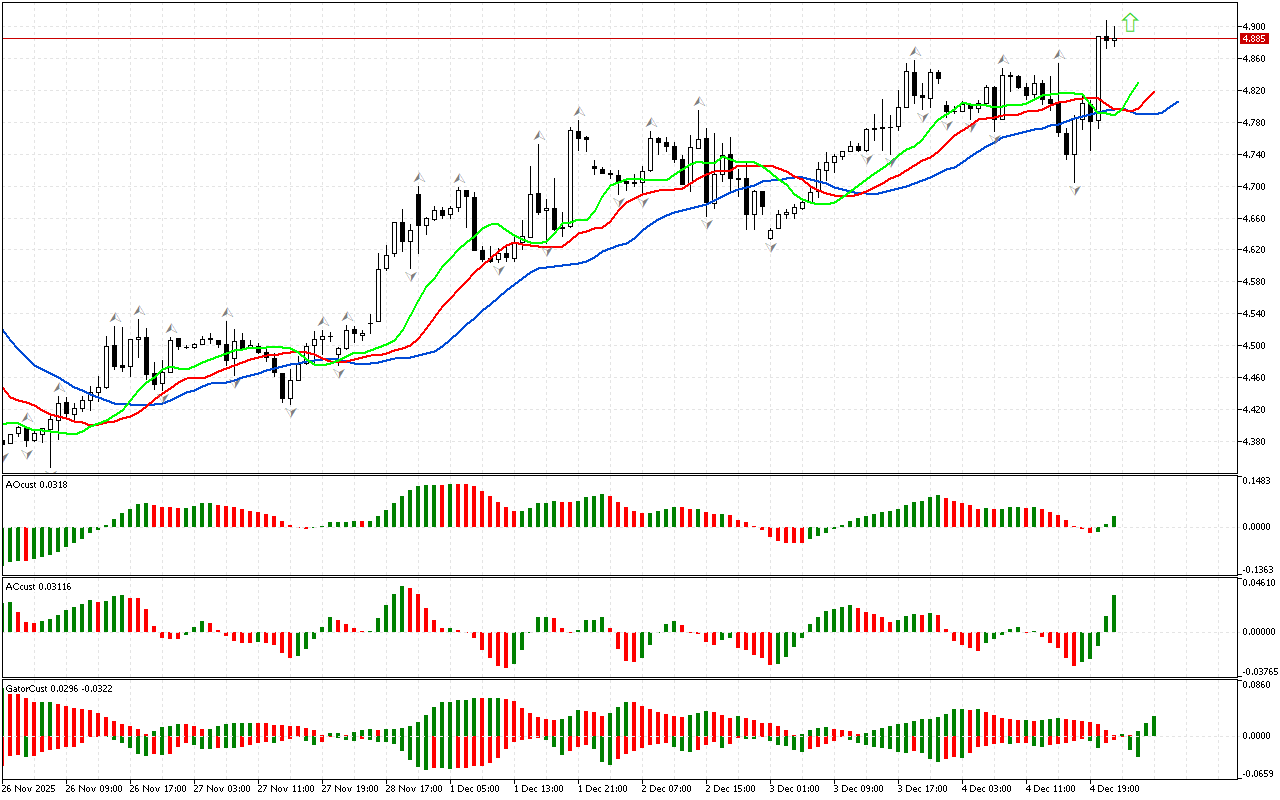Image resolution: width=1280 pixels, height=800 pixels.
Task: Click the AOcust 0.0318 indicator label
Action: point(37,485)
